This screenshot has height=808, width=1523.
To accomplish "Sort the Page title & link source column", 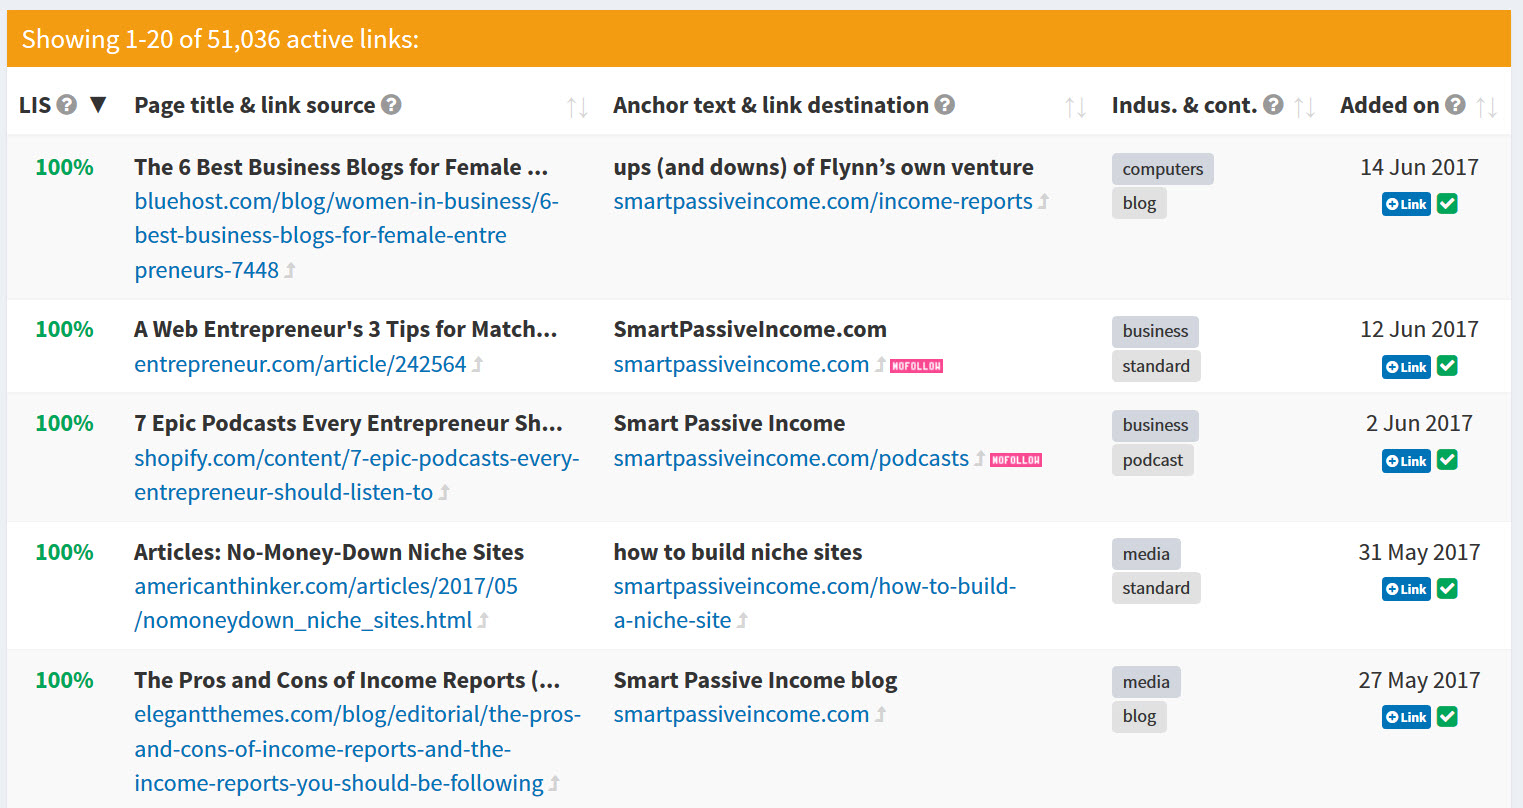I will 577,107.
